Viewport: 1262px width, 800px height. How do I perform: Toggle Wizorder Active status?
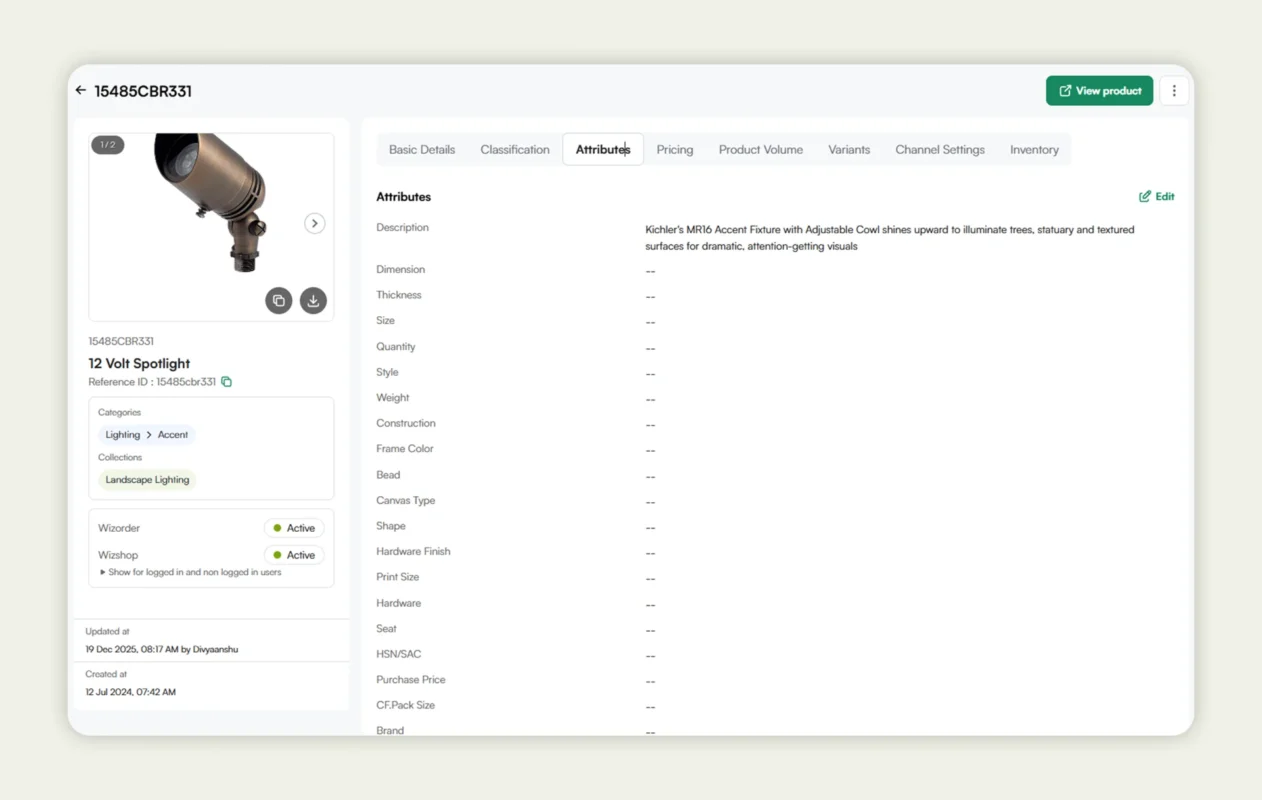(x=294, y=527)
